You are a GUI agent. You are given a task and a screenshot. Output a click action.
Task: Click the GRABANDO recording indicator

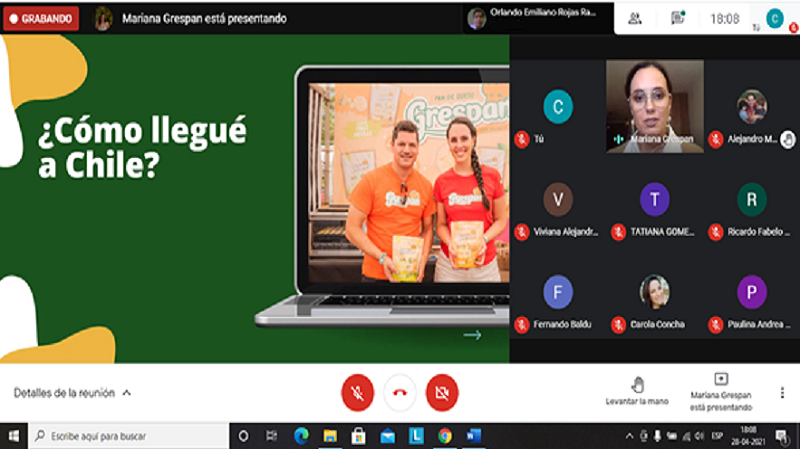point(41,18)
